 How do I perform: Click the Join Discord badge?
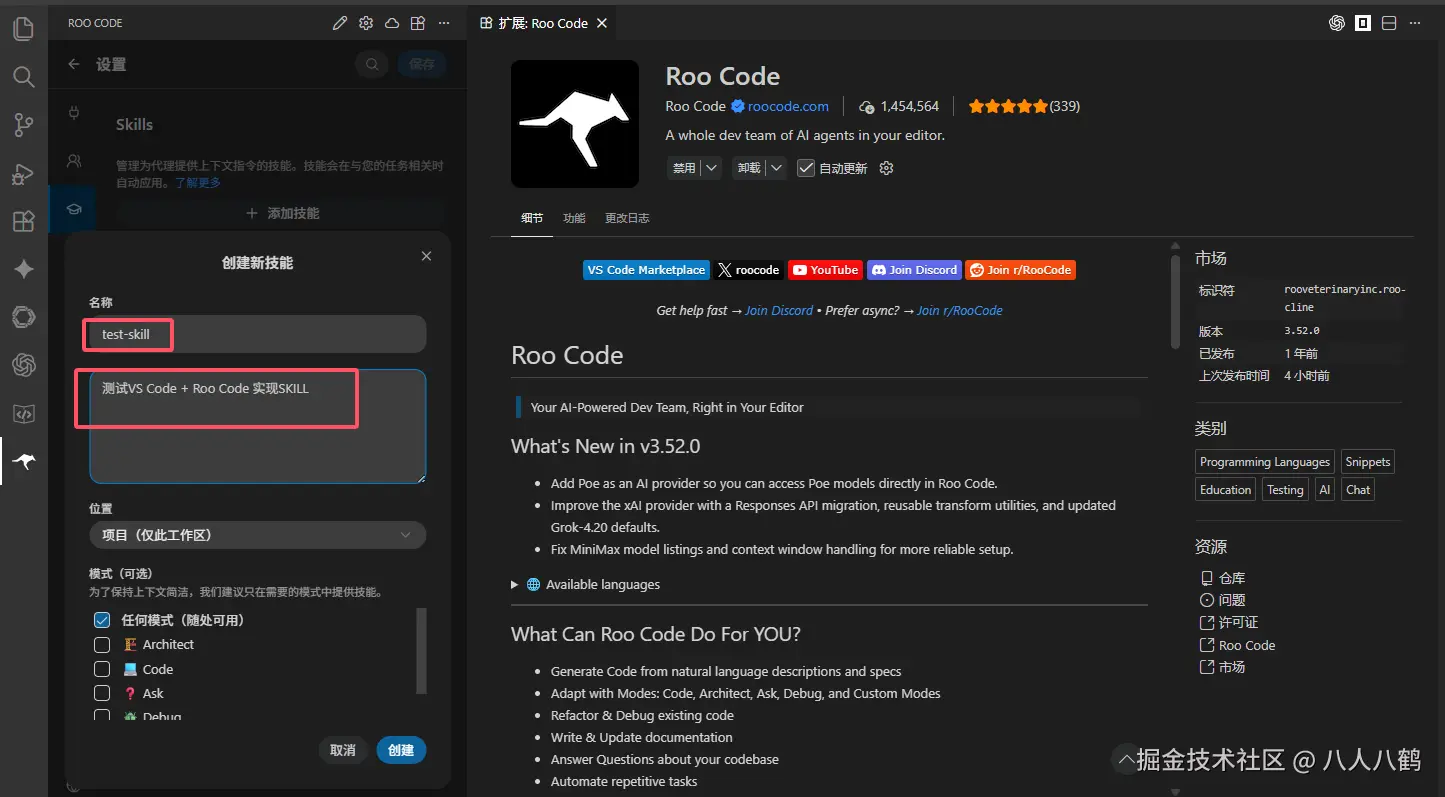coord(914,270)
